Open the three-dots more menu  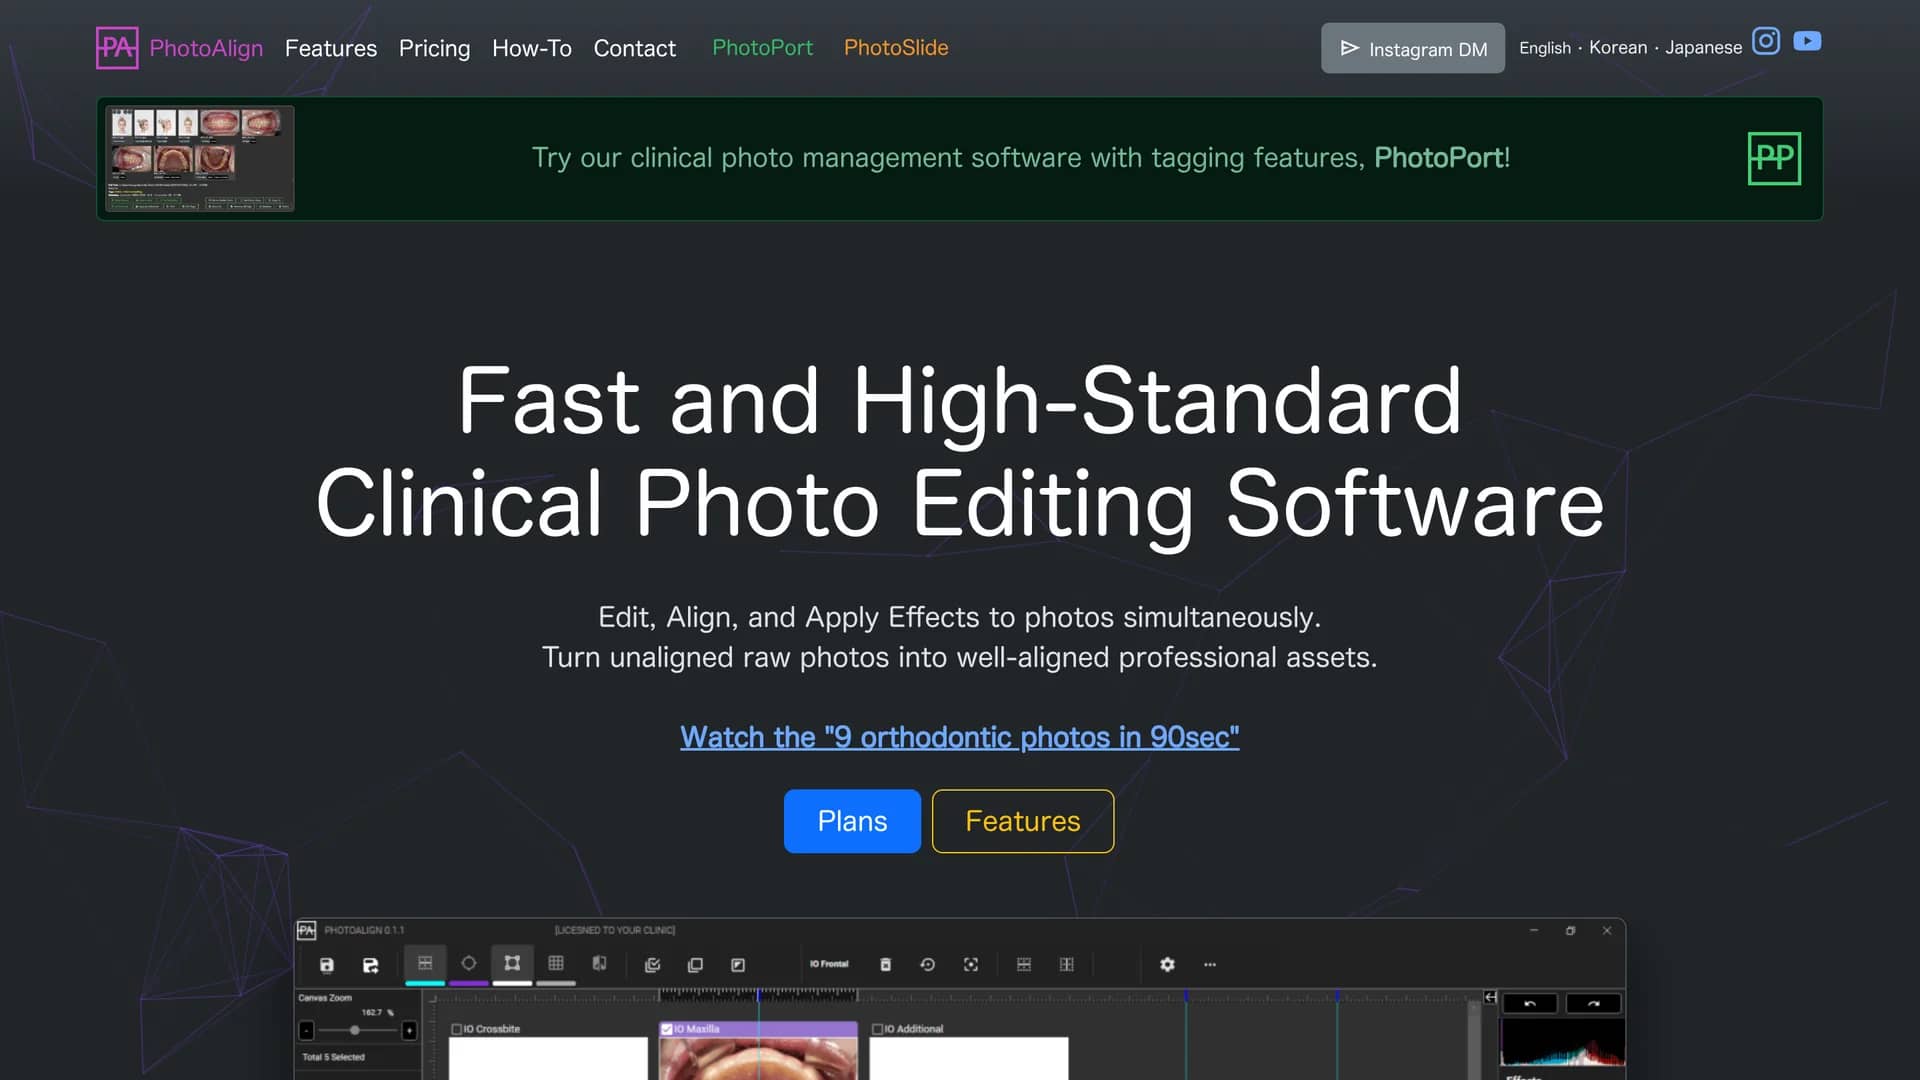1210,965
